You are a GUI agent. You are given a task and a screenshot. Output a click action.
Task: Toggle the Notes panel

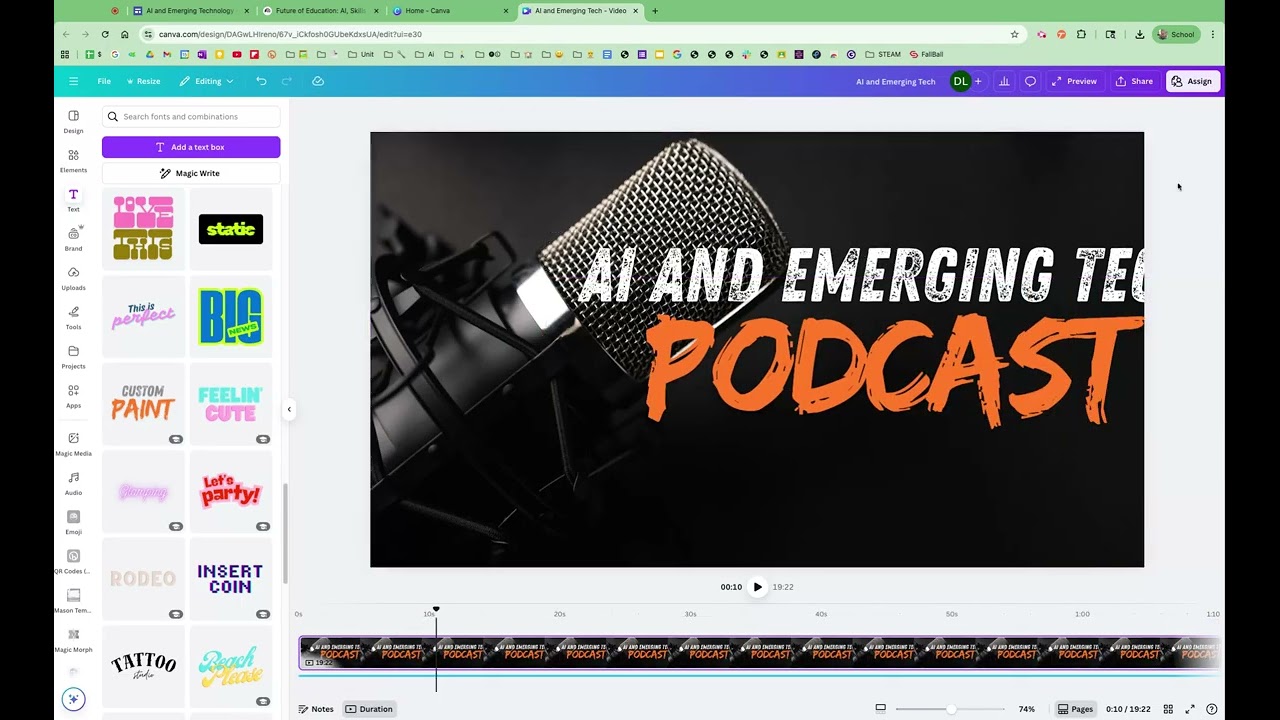click(316, 709)
